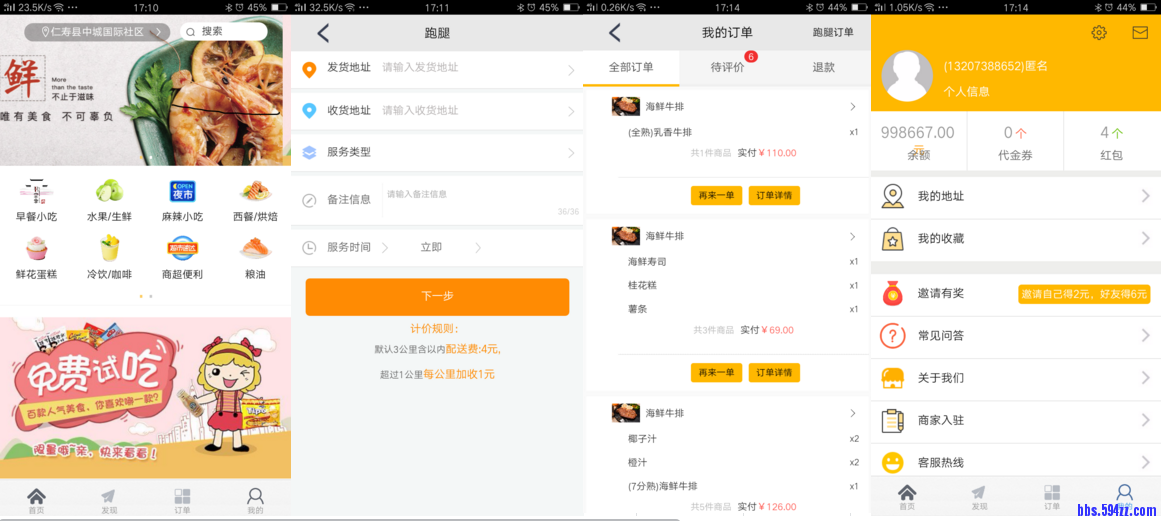Tap 发现 paper plane icon on first screen

tap(109, 496)
